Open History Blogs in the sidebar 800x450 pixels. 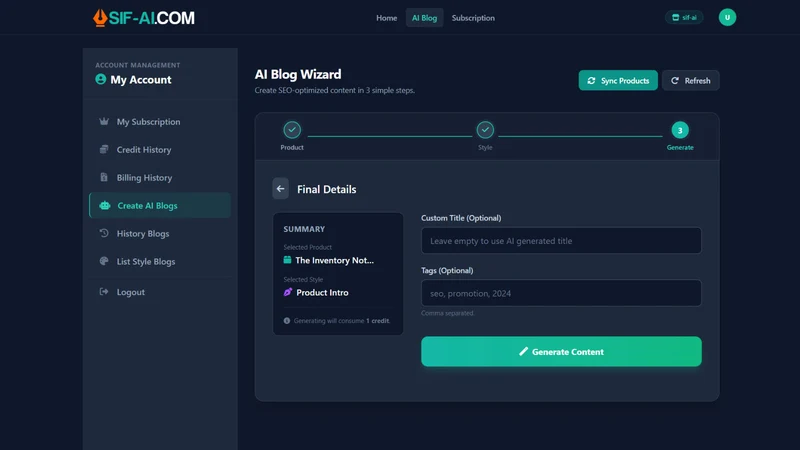tap(160, 233)
